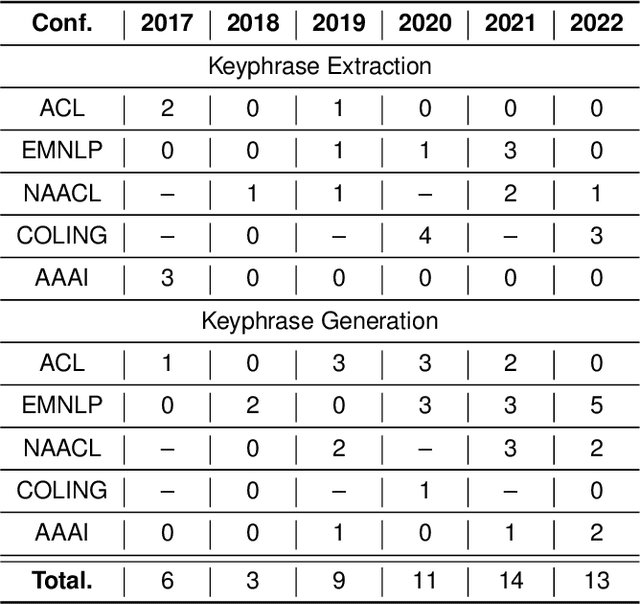Select the 2019 column header
The height and width of the screenshot is (604, 640).
tap(338, 23)
